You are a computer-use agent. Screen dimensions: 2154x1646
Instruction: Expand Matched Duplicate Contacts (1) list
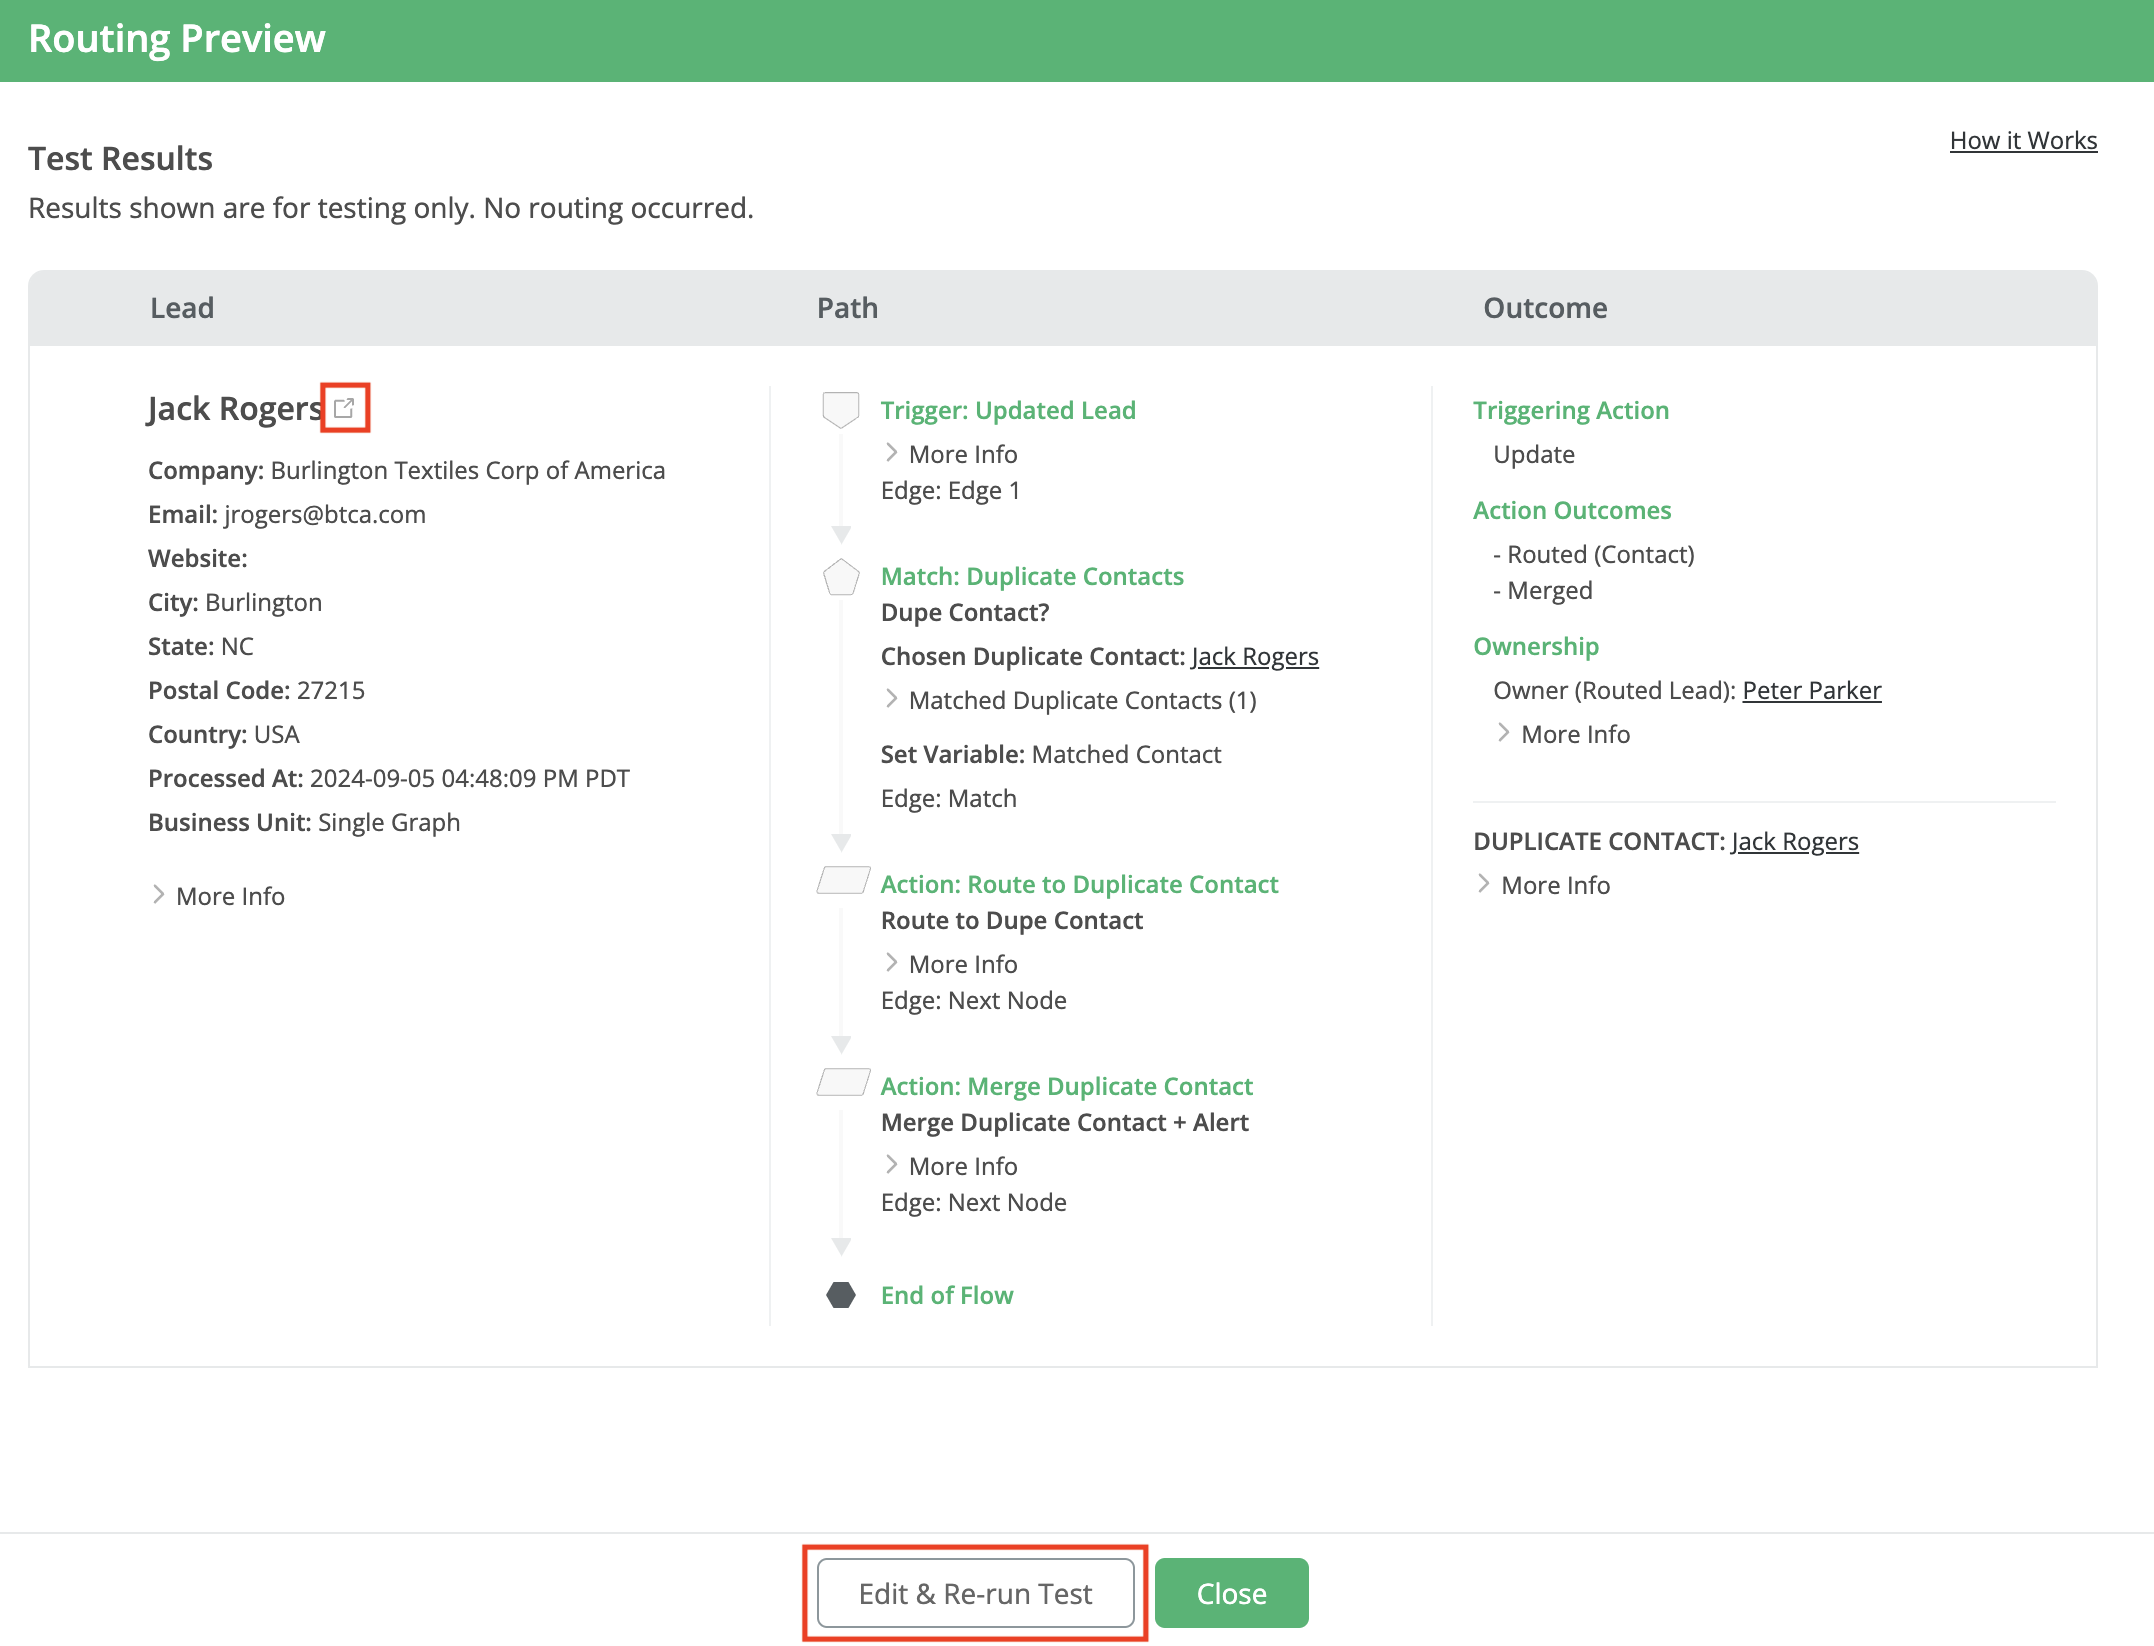(x=1082, y=700)
